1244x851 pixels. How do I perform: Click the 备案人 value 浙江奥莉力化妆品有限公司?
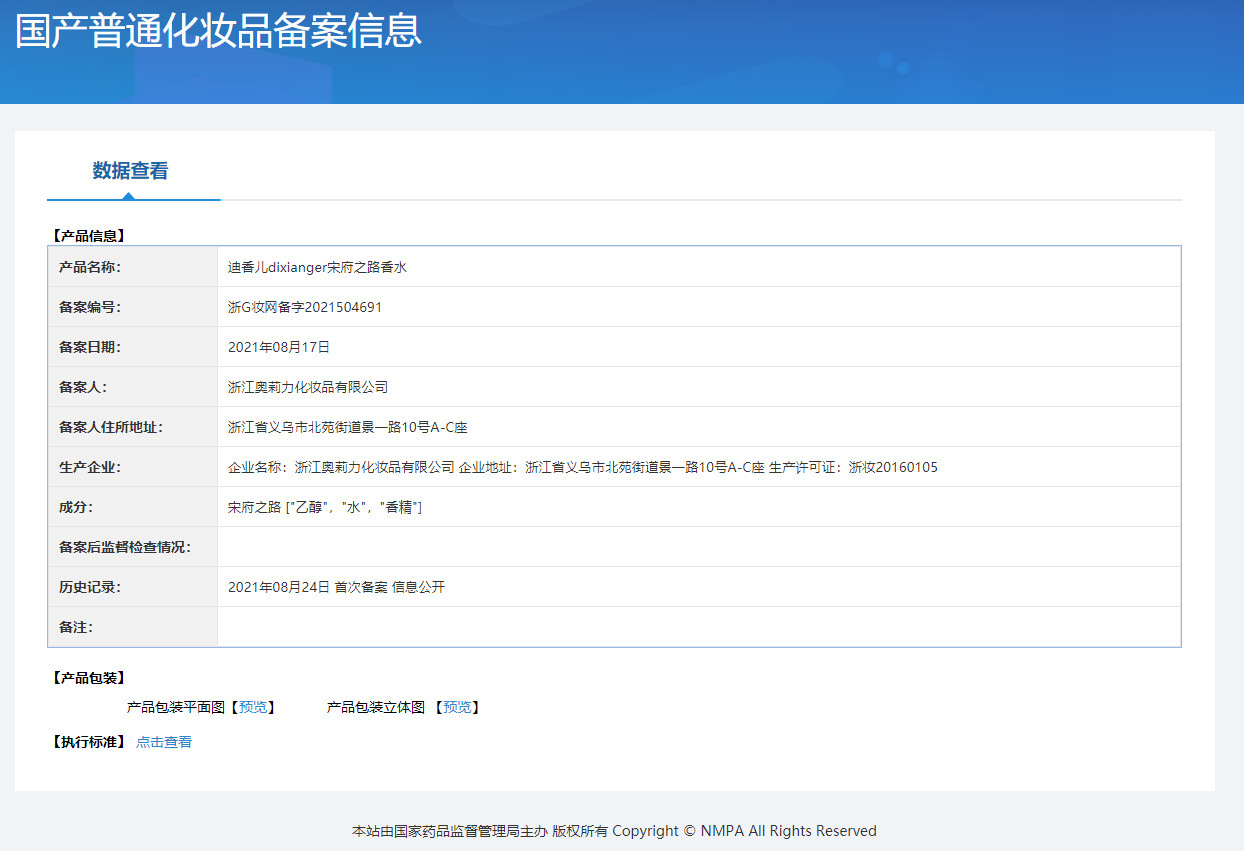(308, 387)
